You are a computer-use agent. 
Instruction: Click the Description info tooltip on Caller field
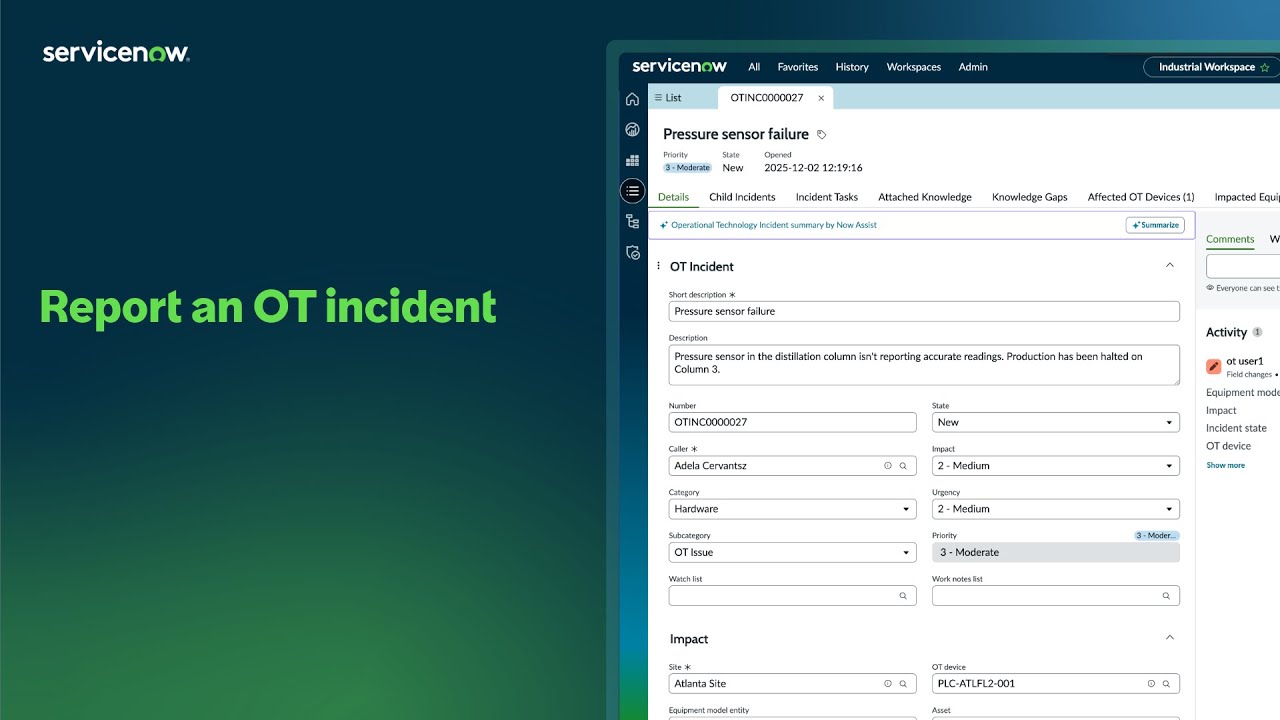pyautogui.click(x=889, y=465)
